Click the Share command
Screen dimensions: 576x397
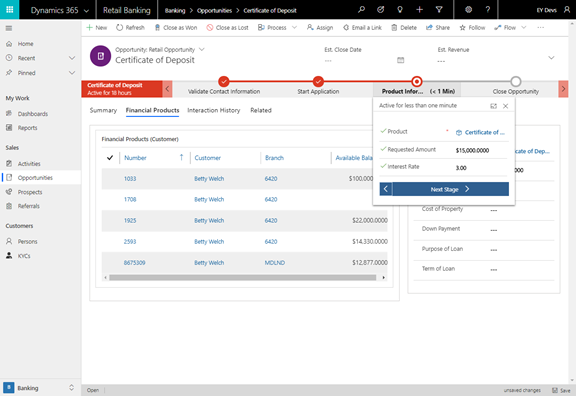pyautogui.click(x=438, y=28)
